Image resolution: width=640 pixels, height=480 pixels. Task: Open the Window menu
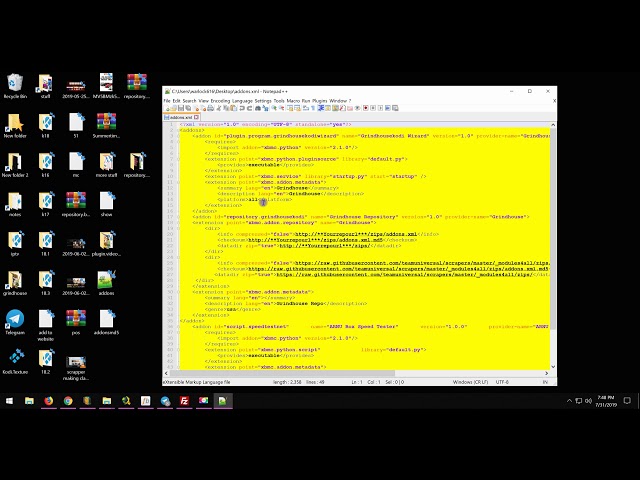point(338,101)
